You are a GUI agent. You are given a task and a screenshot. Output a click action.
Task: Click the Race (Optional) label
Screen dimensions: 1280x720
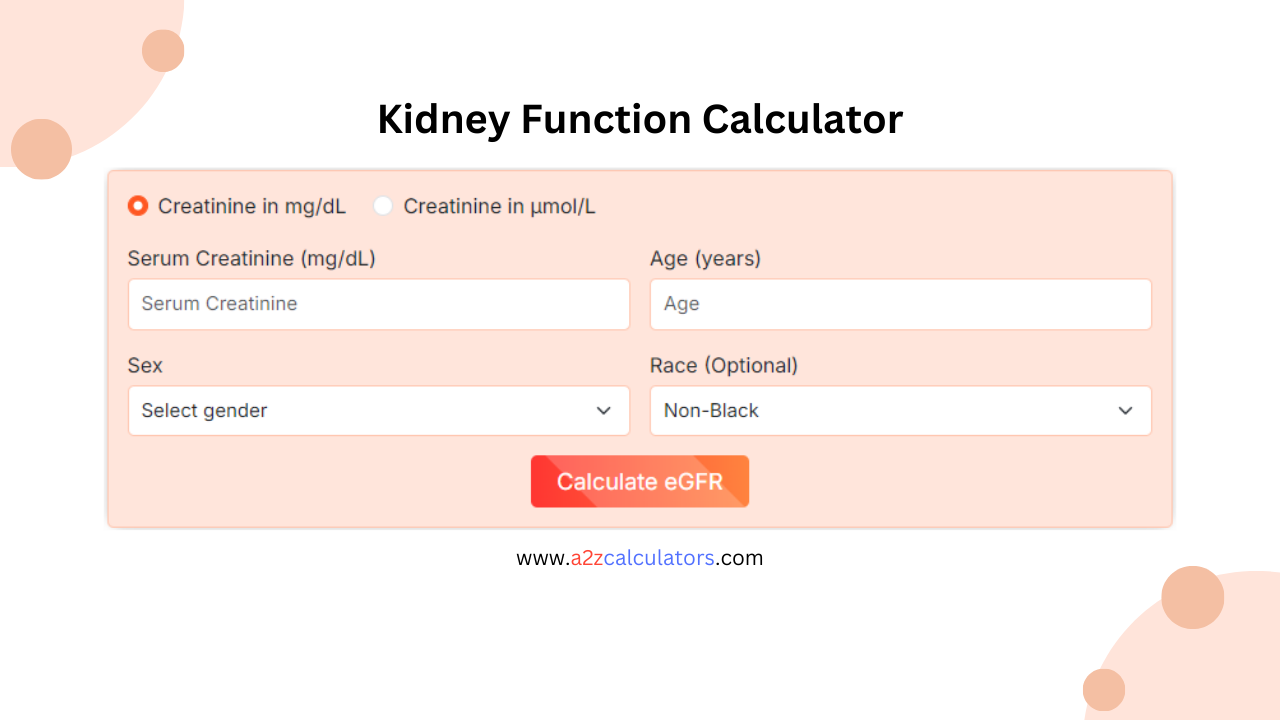(x=724, y=365)
